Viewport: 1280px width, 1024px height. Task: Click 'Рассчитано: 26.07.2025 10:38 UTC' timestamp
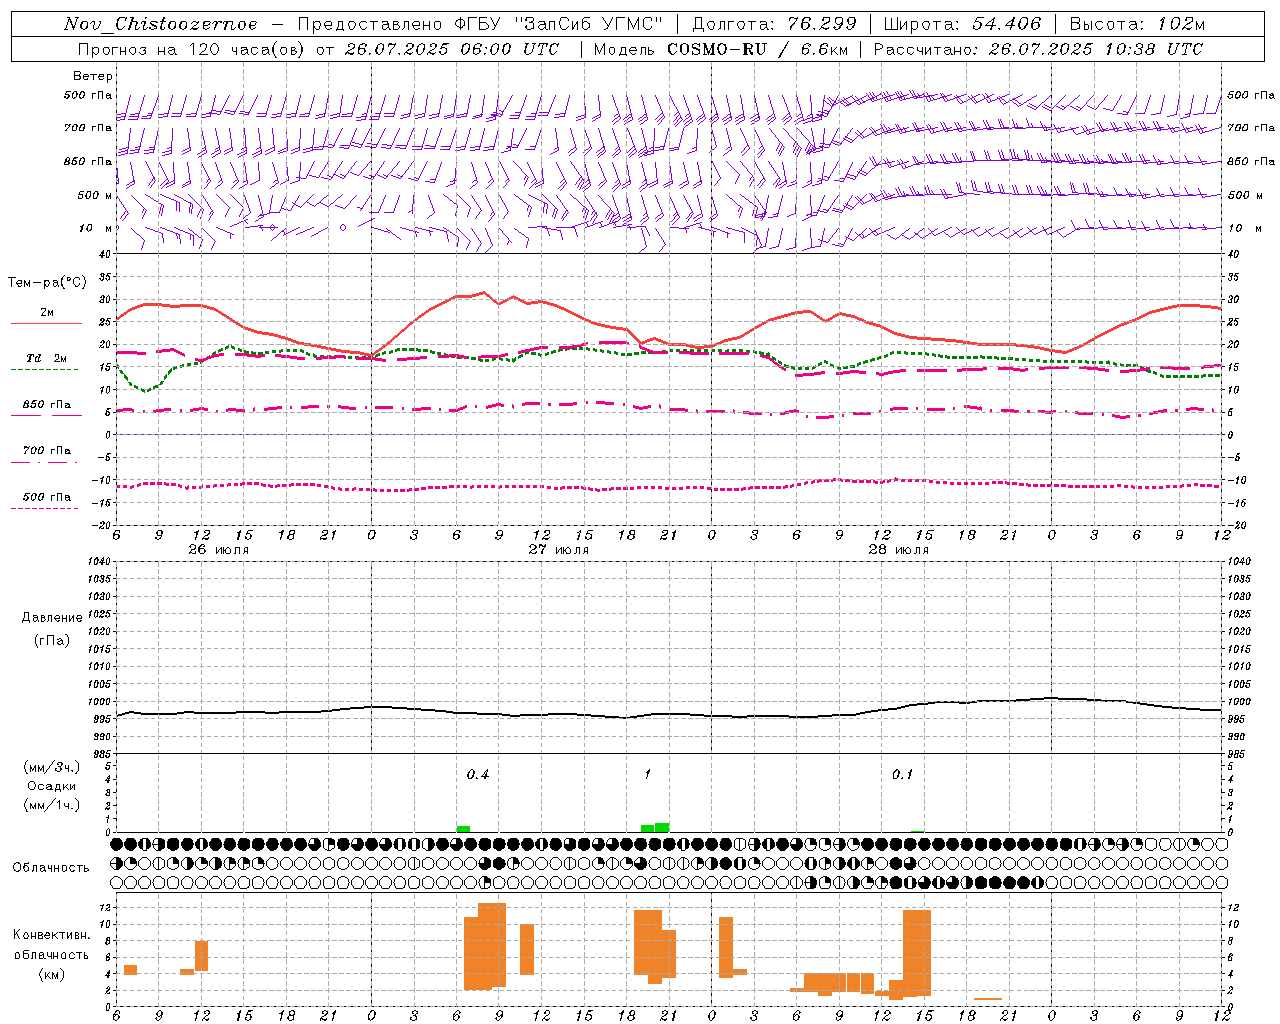(x=1038, y=49)
